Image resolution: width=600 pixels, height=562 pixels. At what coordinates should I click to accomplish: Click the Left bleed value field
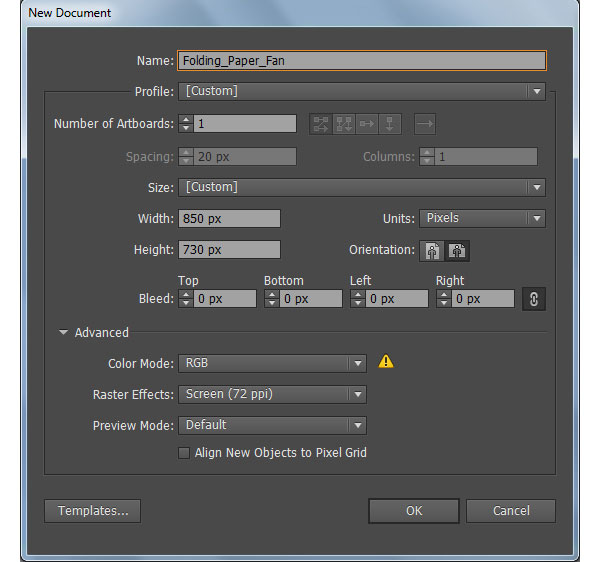[x=397, y=299]
